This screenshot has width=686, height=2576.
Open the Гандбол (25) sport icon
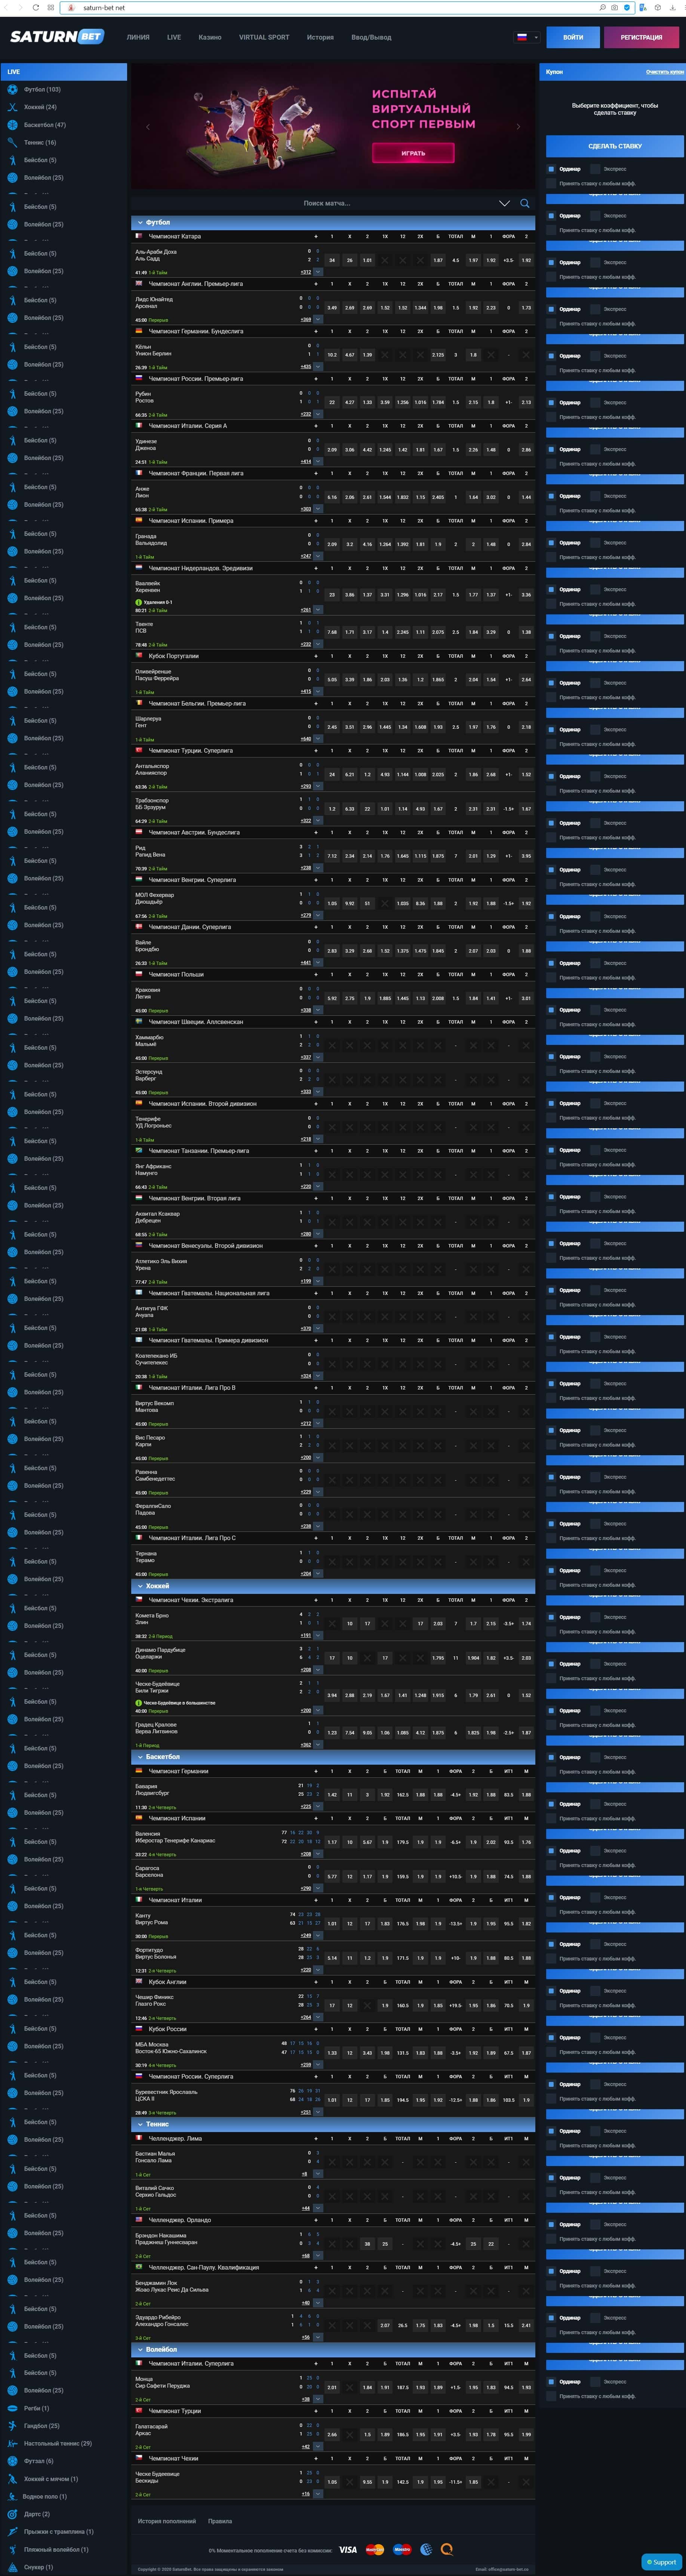pos(12,2426)
